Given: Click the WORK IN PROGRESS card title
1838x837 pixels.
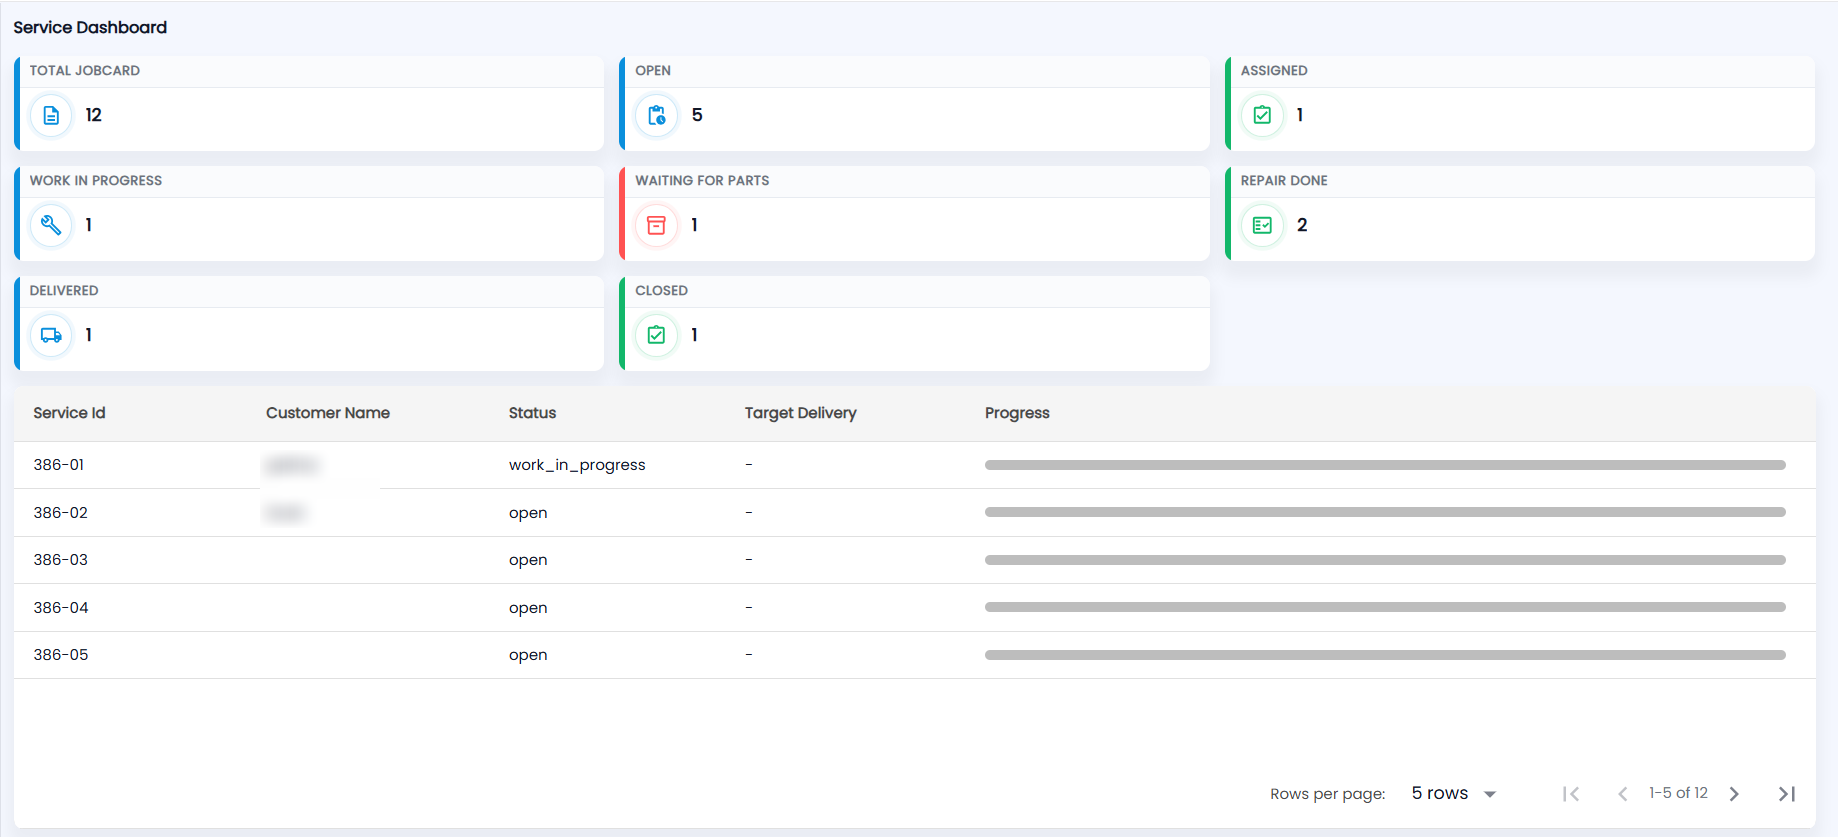Looking at the screenshot, I should [x=96, y=181].
